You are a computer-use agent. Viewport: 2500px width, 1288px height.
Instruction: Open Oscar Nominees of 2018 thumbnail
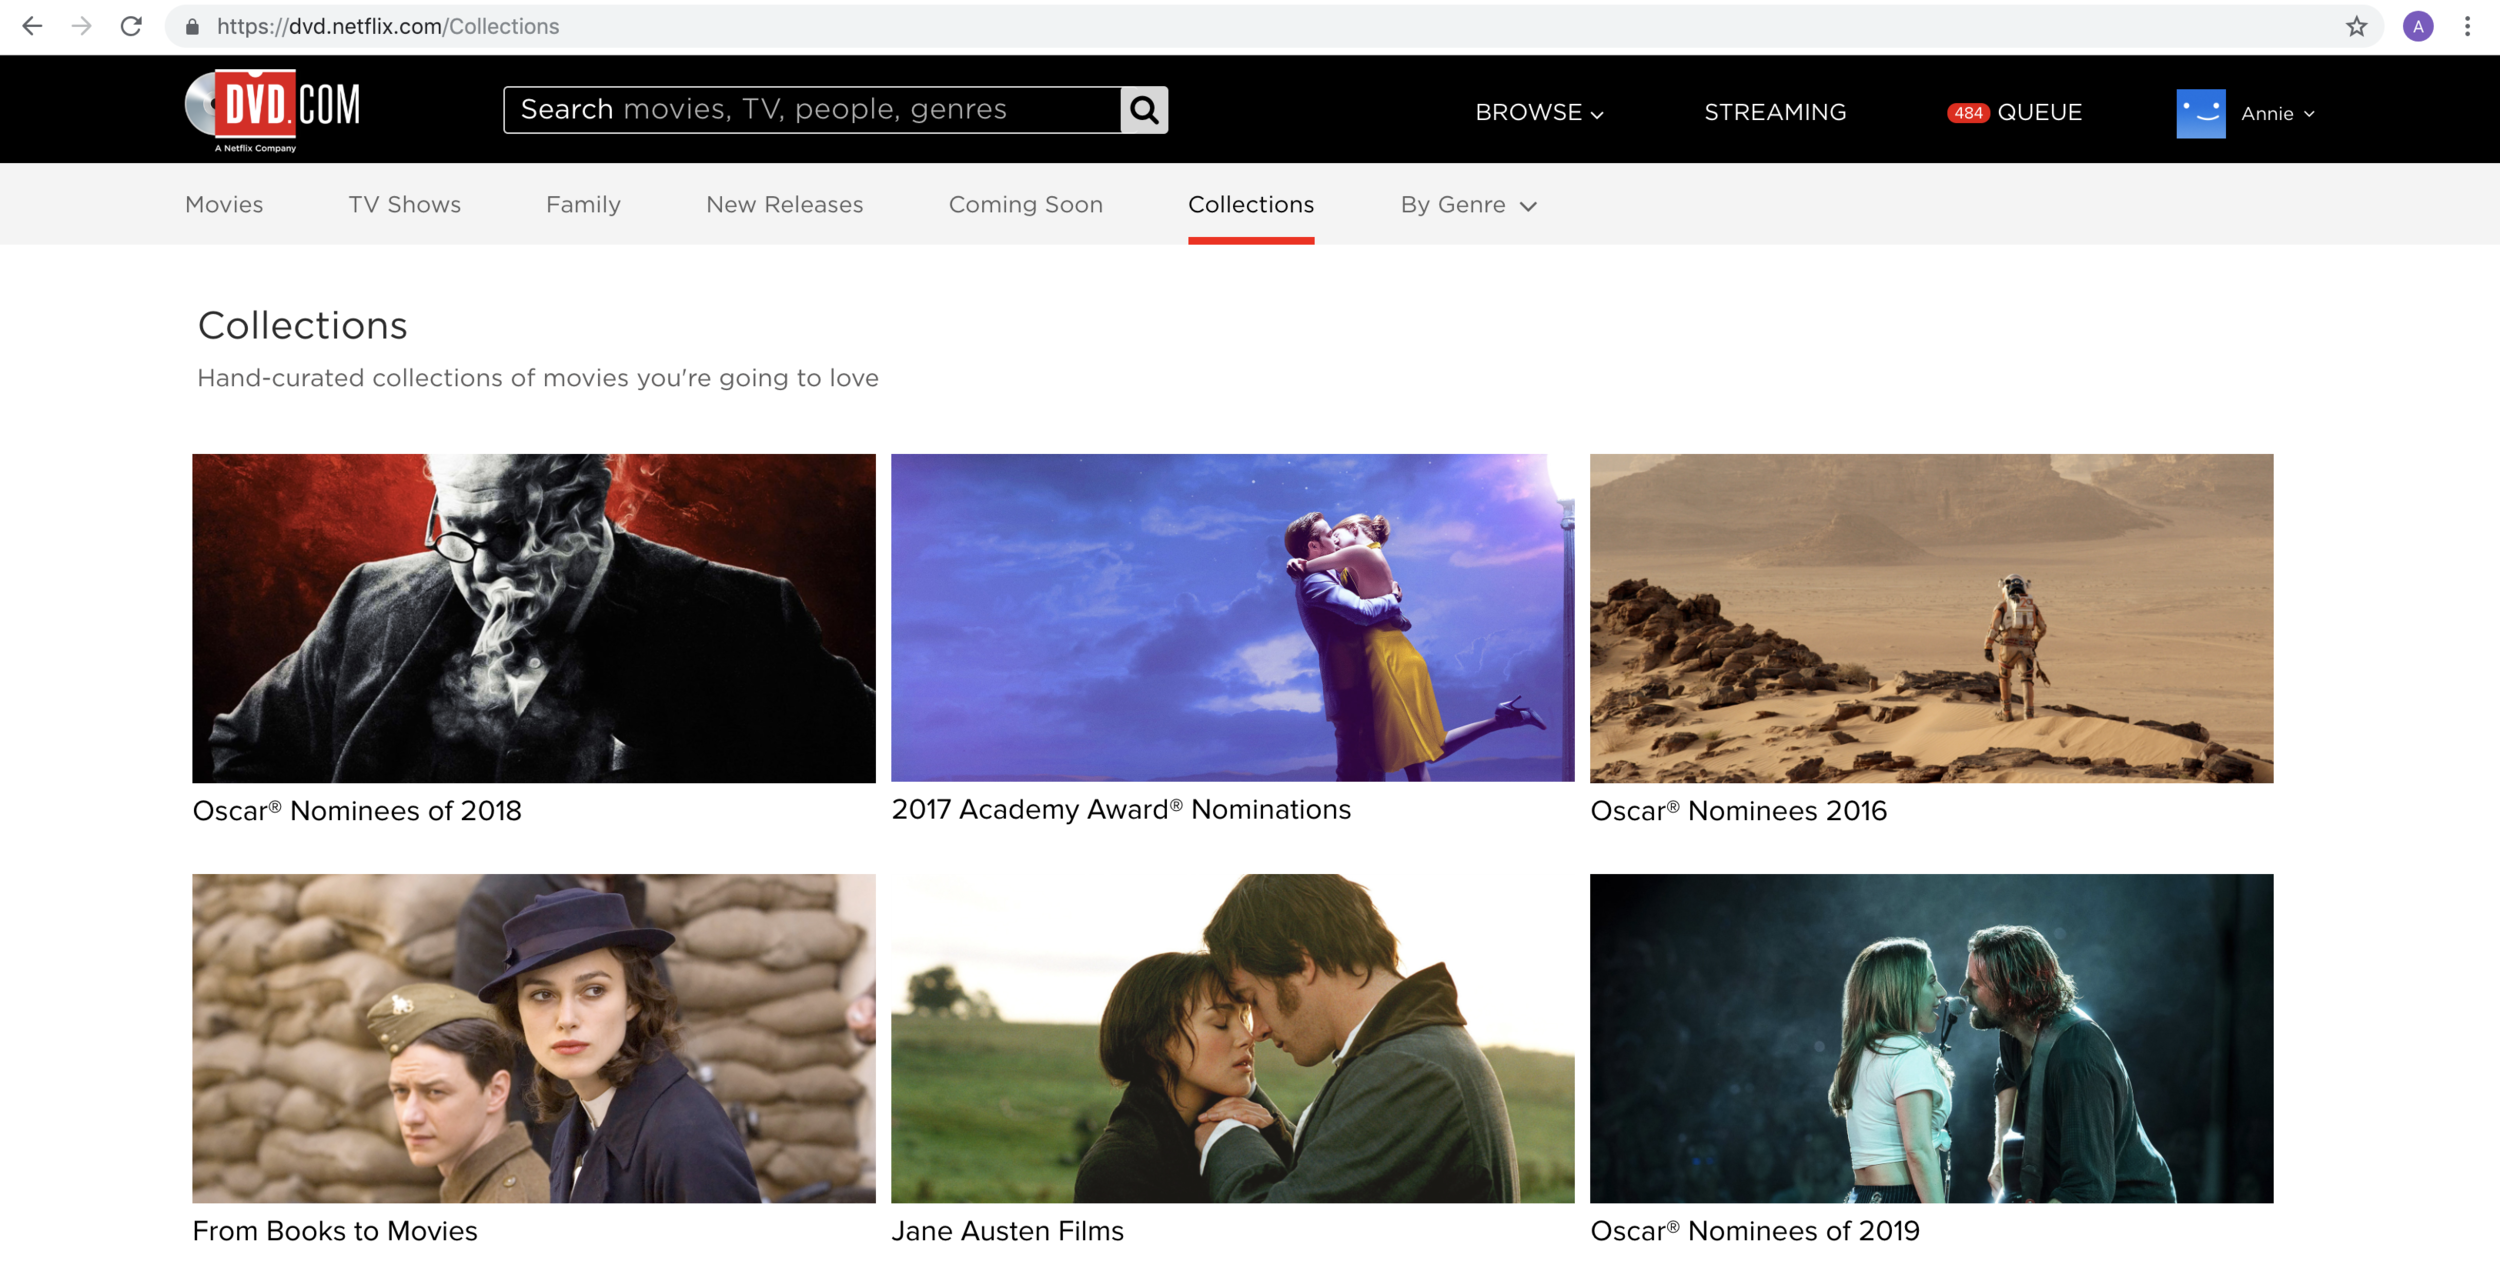pos(534,618)
